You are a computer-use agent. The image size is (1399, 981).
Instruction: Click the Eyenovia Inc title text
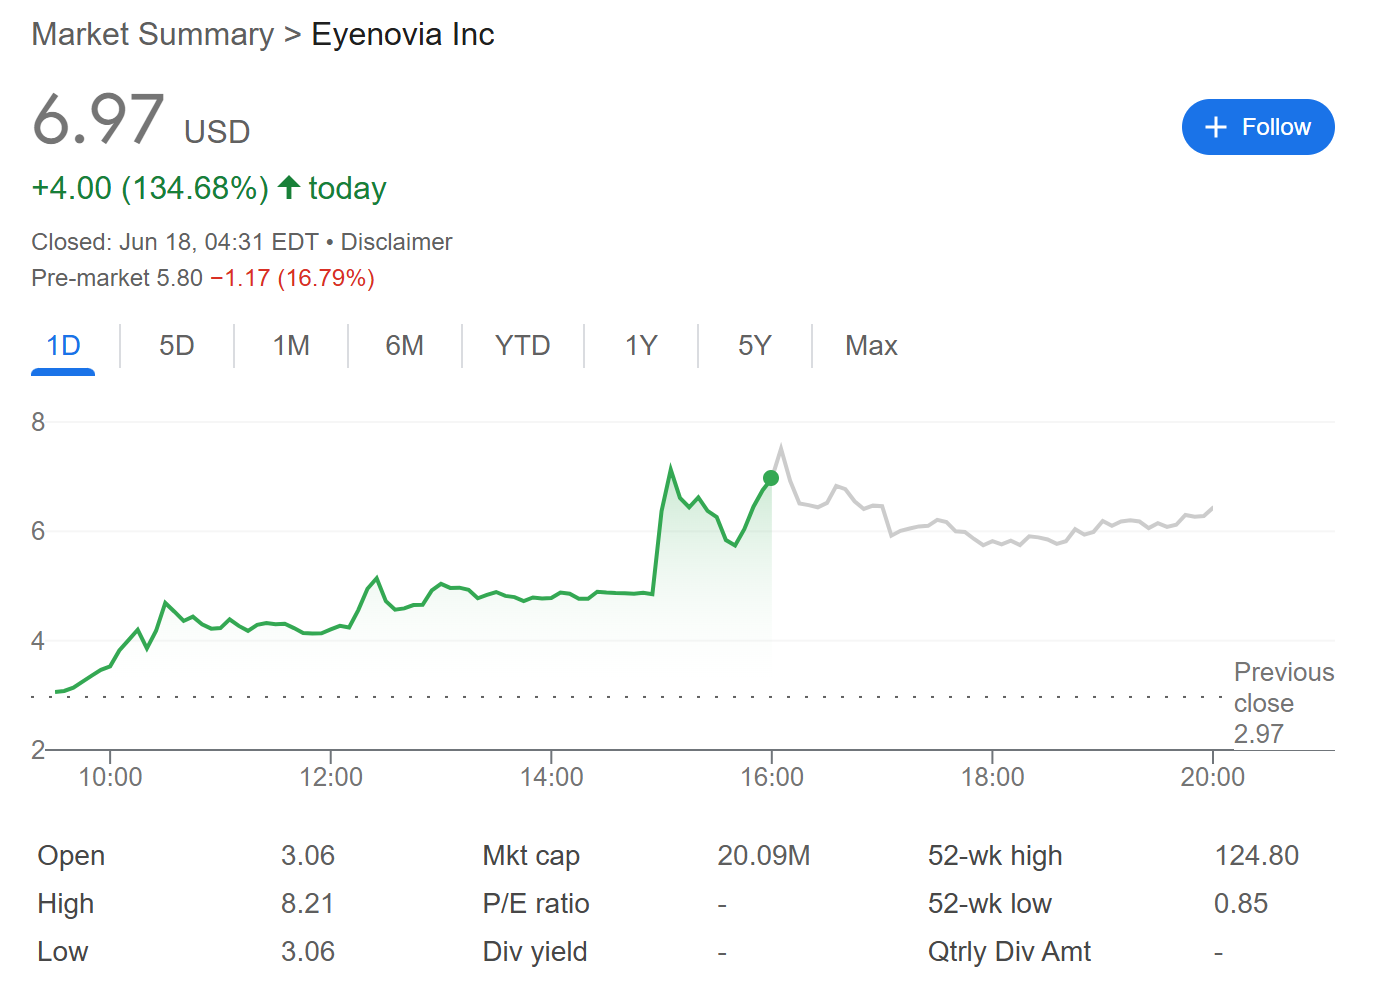403,34
